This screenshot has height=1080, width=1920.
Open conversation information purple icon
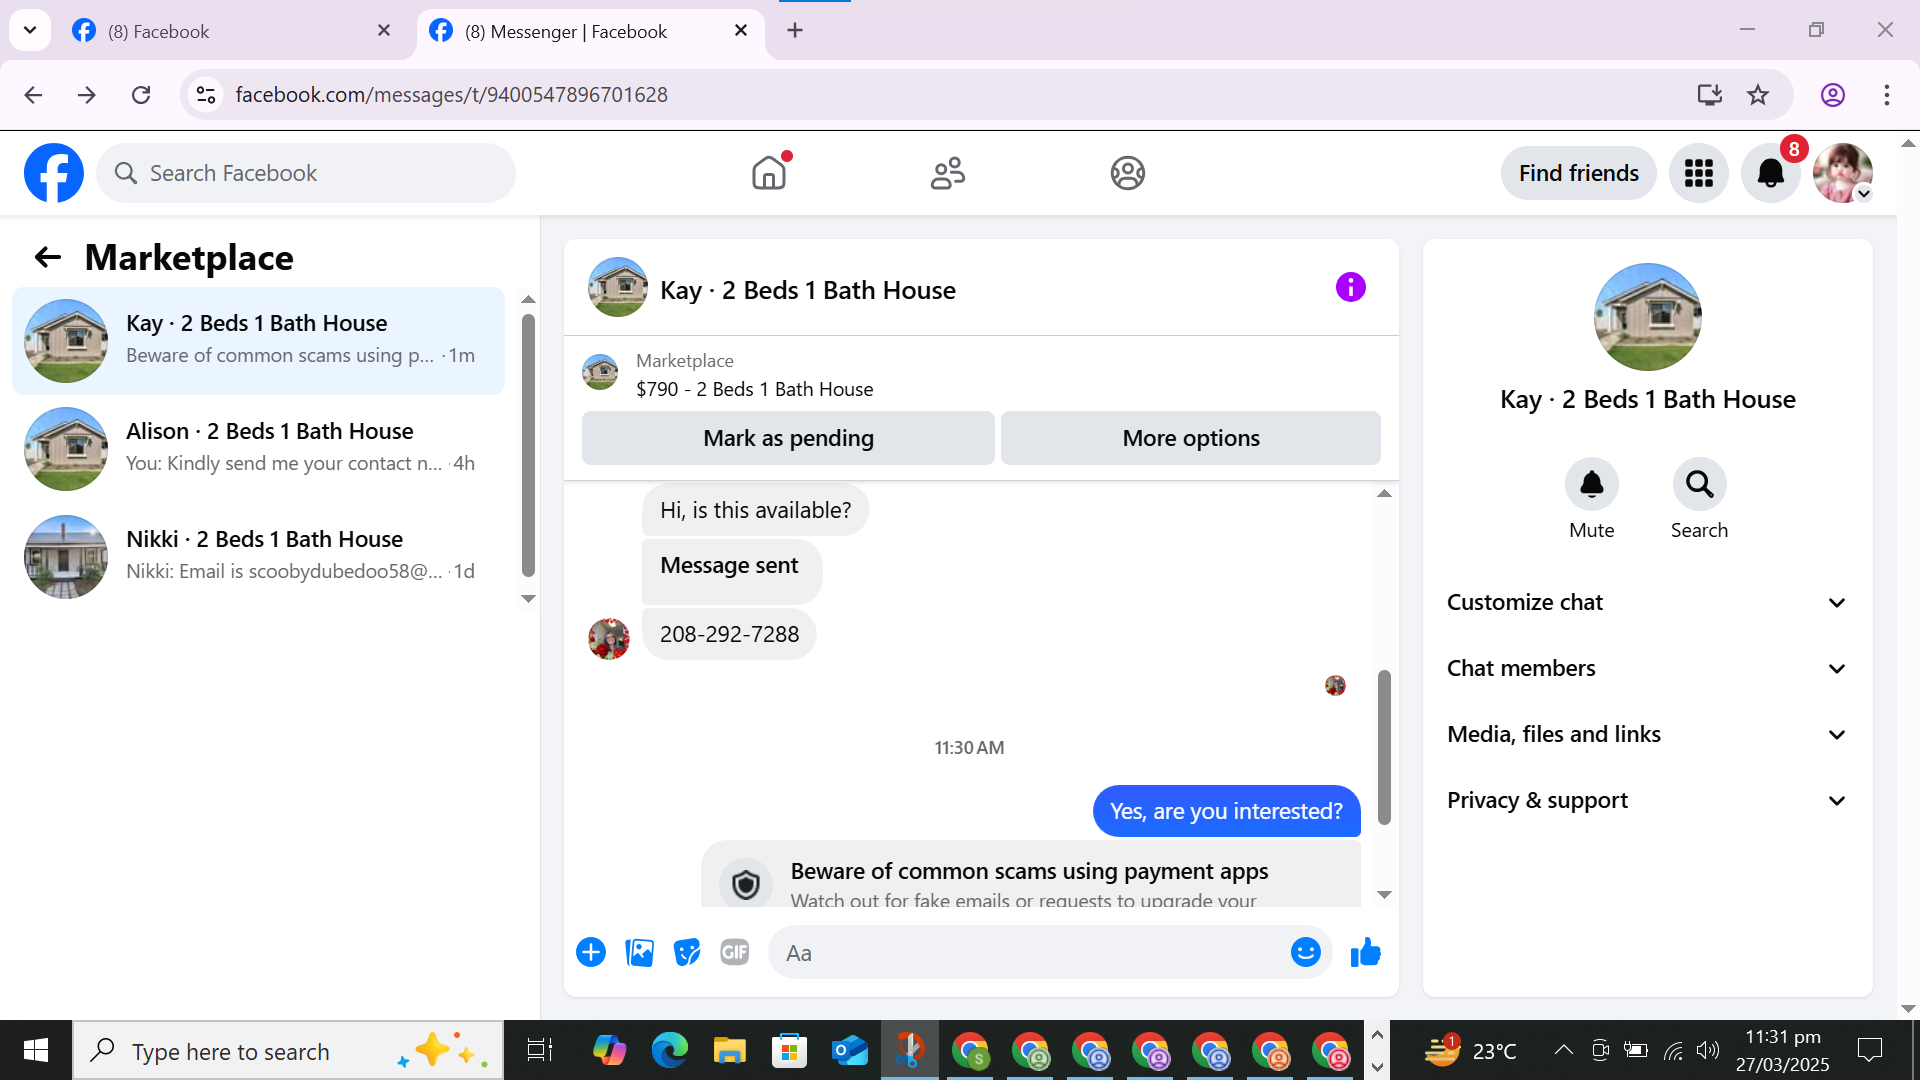pos(1350,288)
